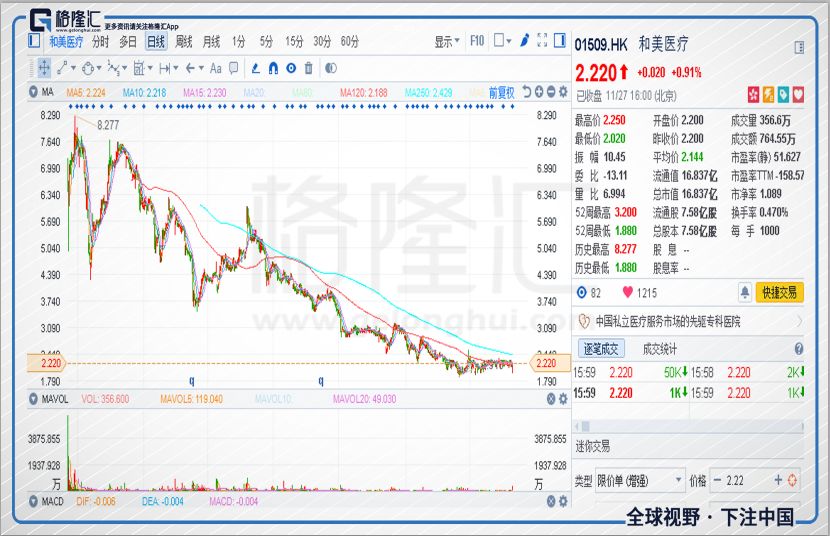Switch to 多日 multi-day chart
This screenshot has width=830, height=536.
tap(128, 41)
